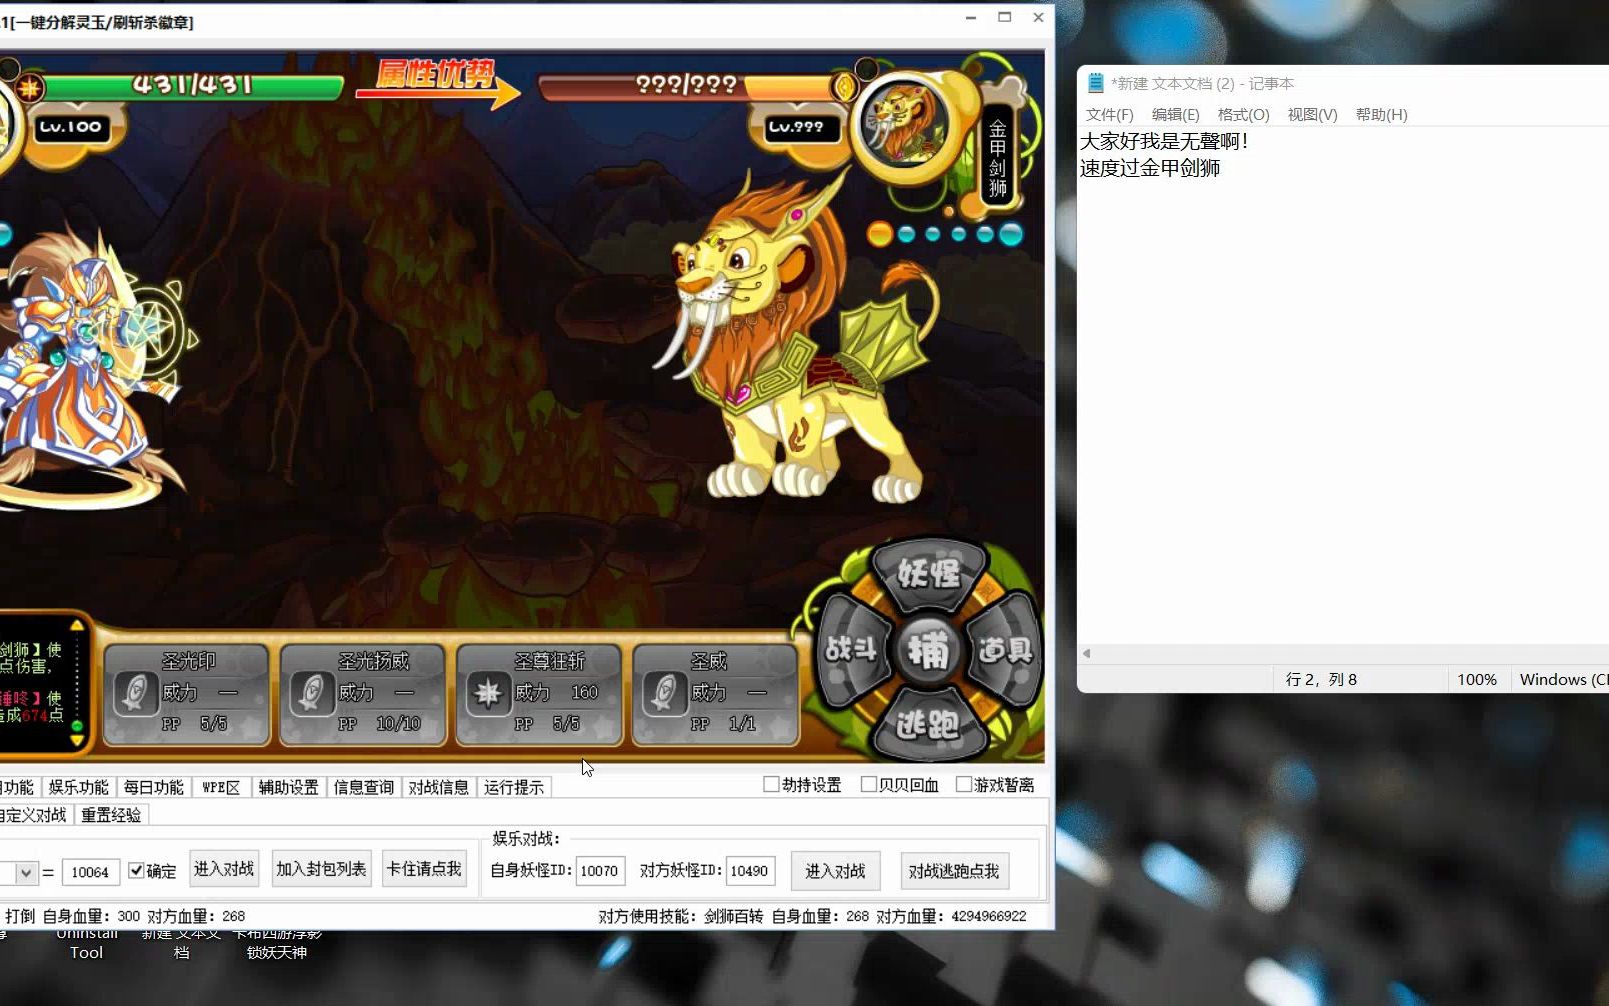Switch to the 娱乐功能 tab
Viewport: 1609px width, 1006px height.
click(79, 788)
